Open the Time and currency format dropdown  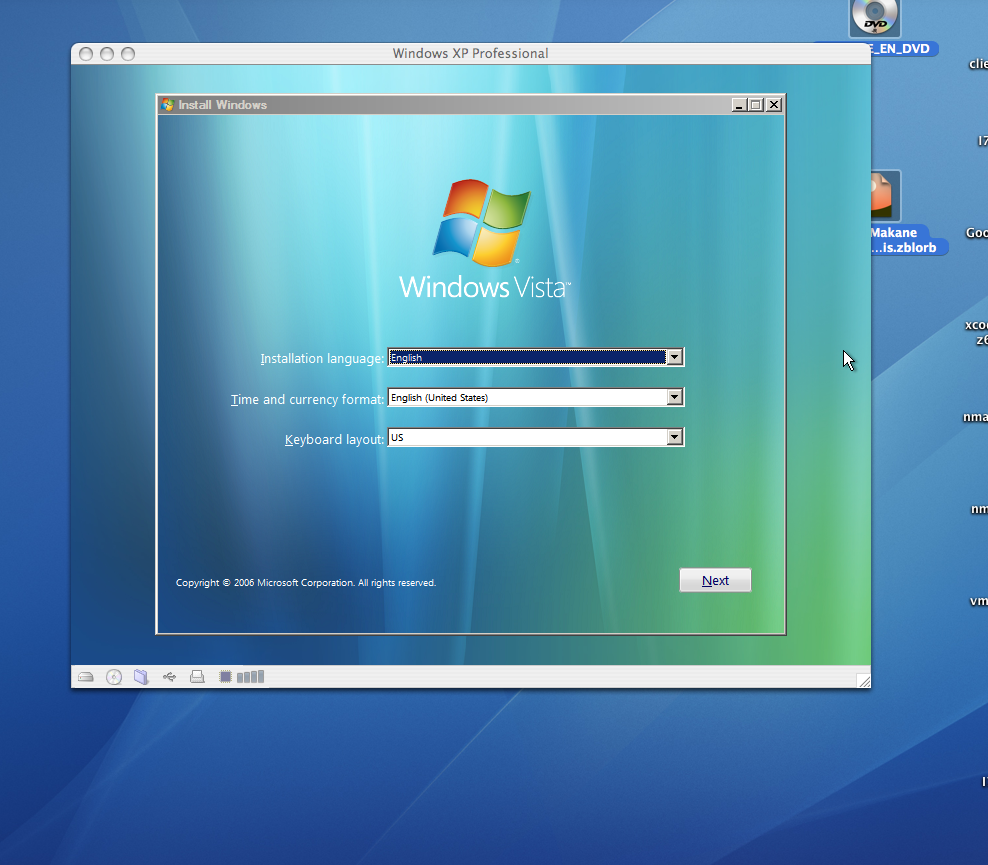tap(675, 397)
